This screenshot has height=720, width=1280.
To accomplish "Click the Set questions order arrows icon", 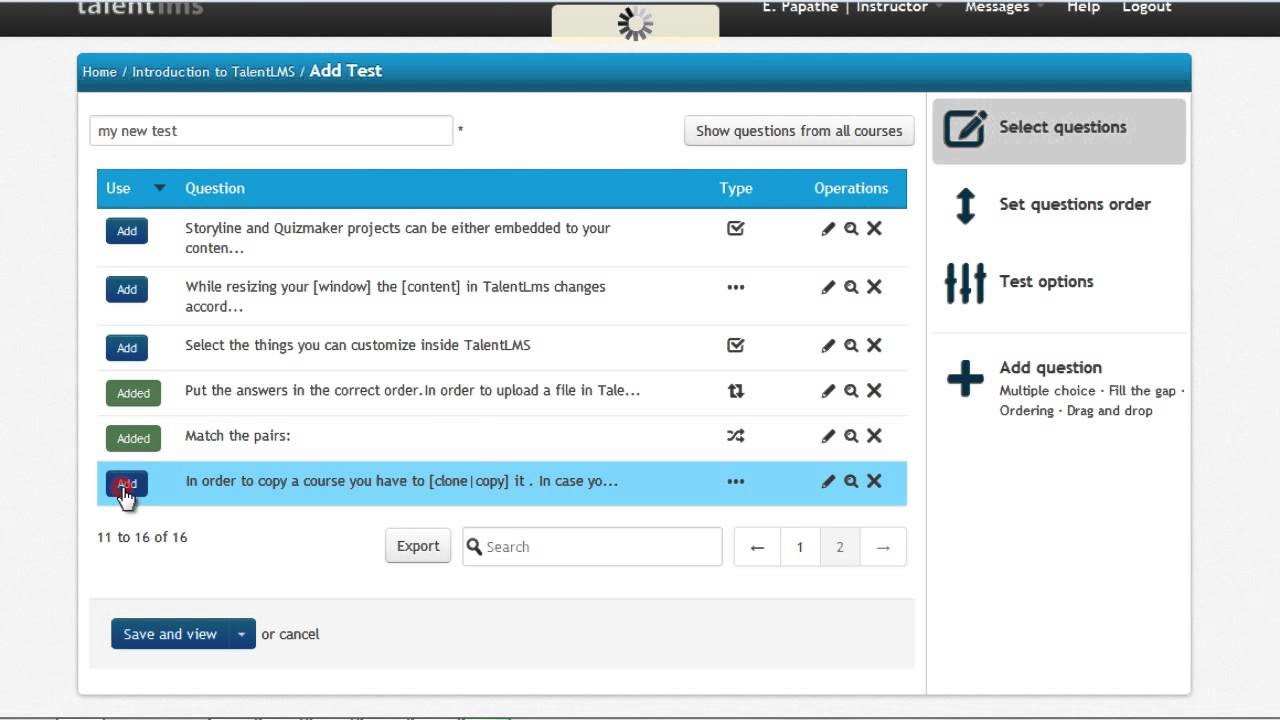I will [x=965, y=205].
